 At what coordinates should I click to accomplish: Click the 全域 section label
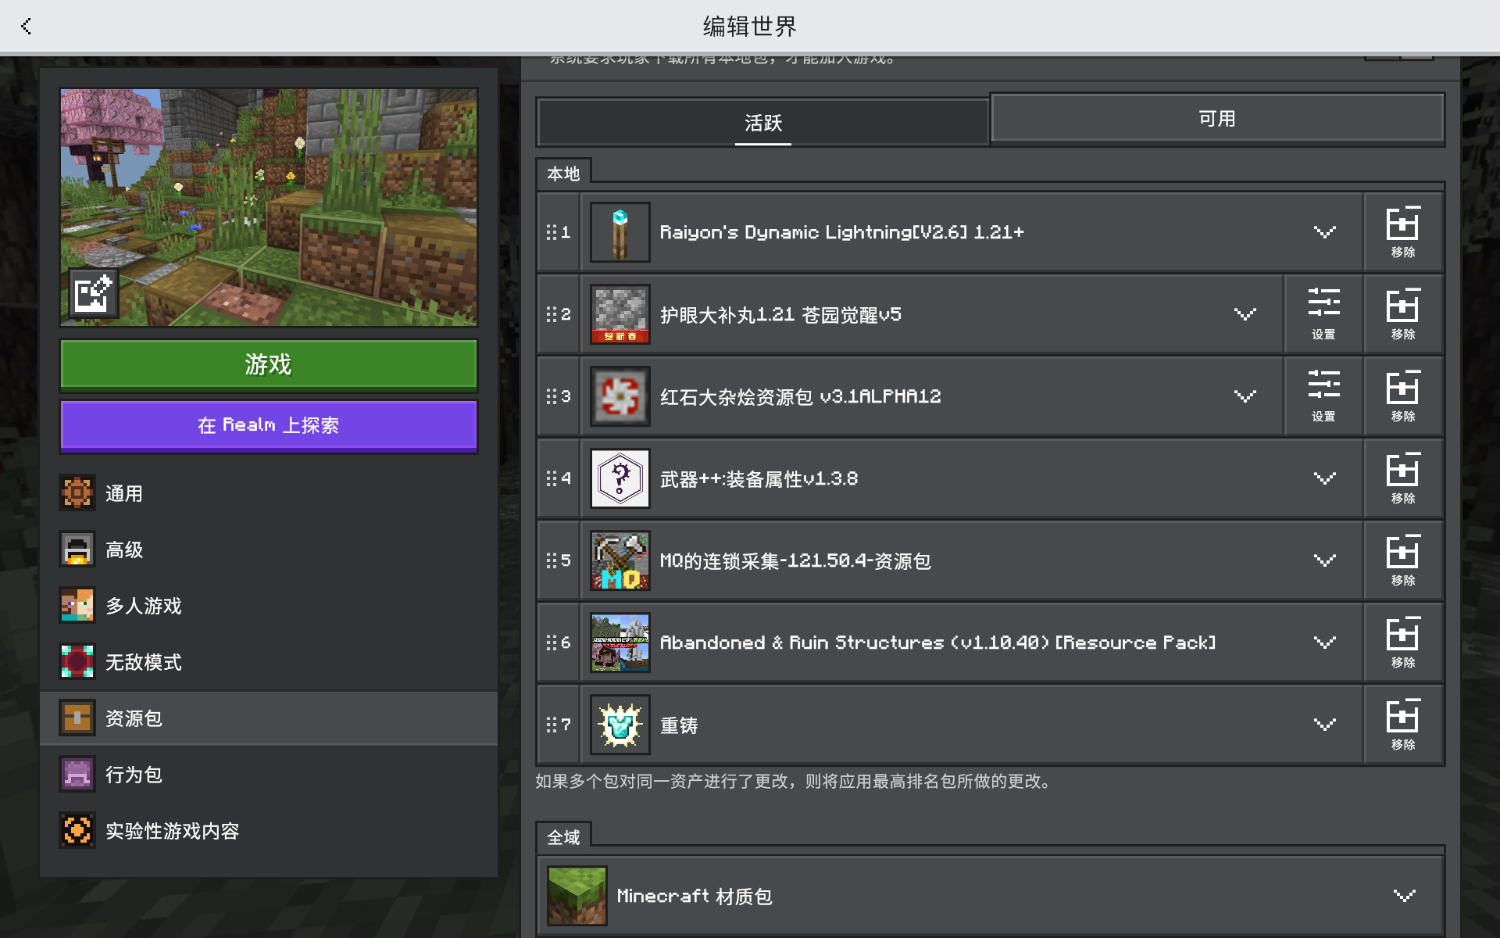pyautogui.click(x=563, y=837)
